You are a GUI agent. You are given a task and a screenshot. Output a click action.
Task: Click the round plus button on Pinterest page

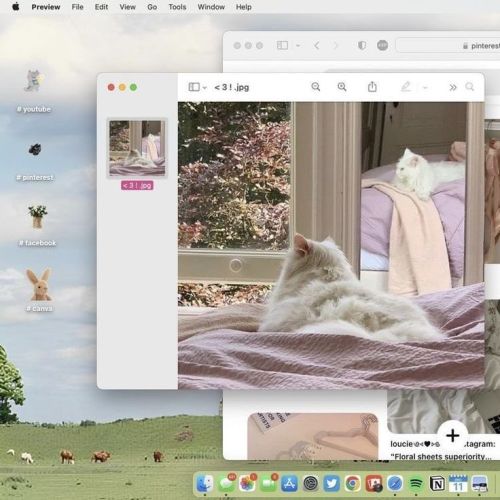(452, 435)
